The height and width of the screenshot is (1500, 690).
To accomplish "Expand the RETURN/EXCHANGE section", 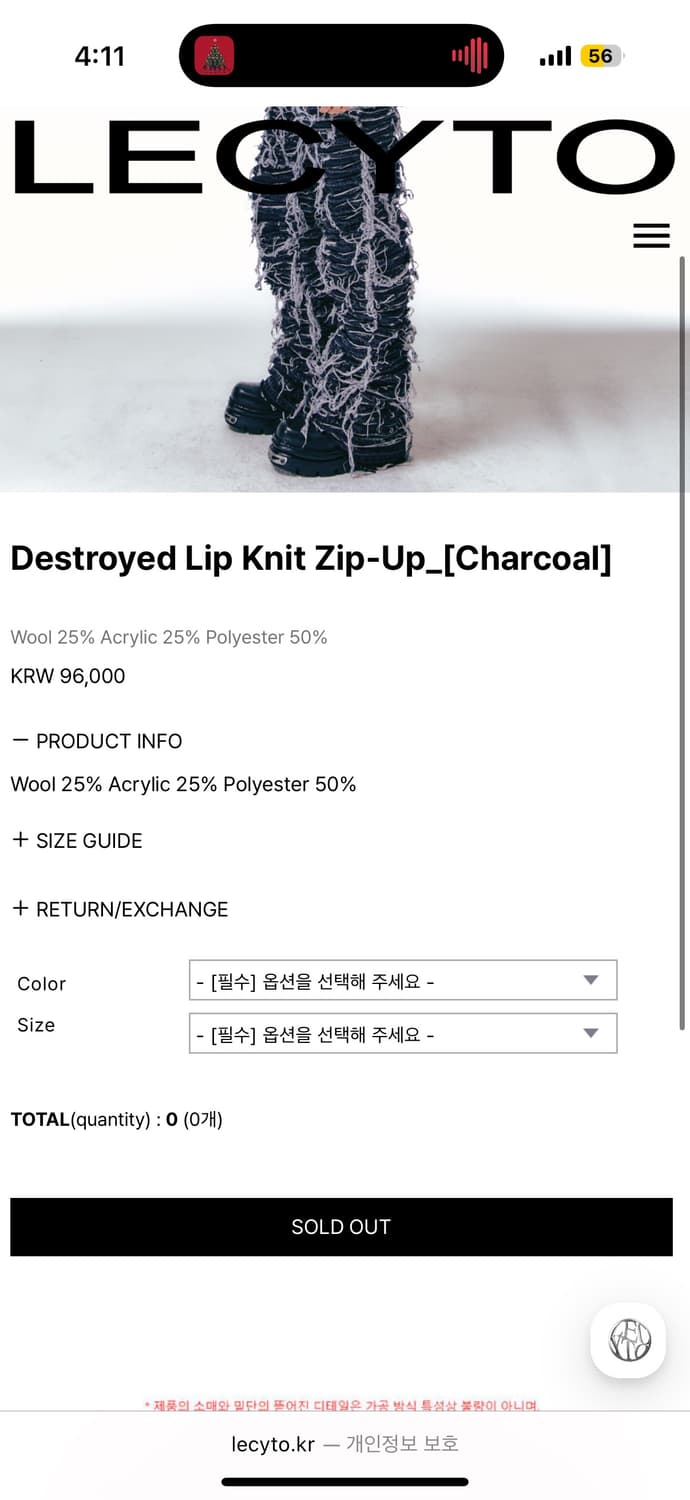I will [x=119, y=909].
